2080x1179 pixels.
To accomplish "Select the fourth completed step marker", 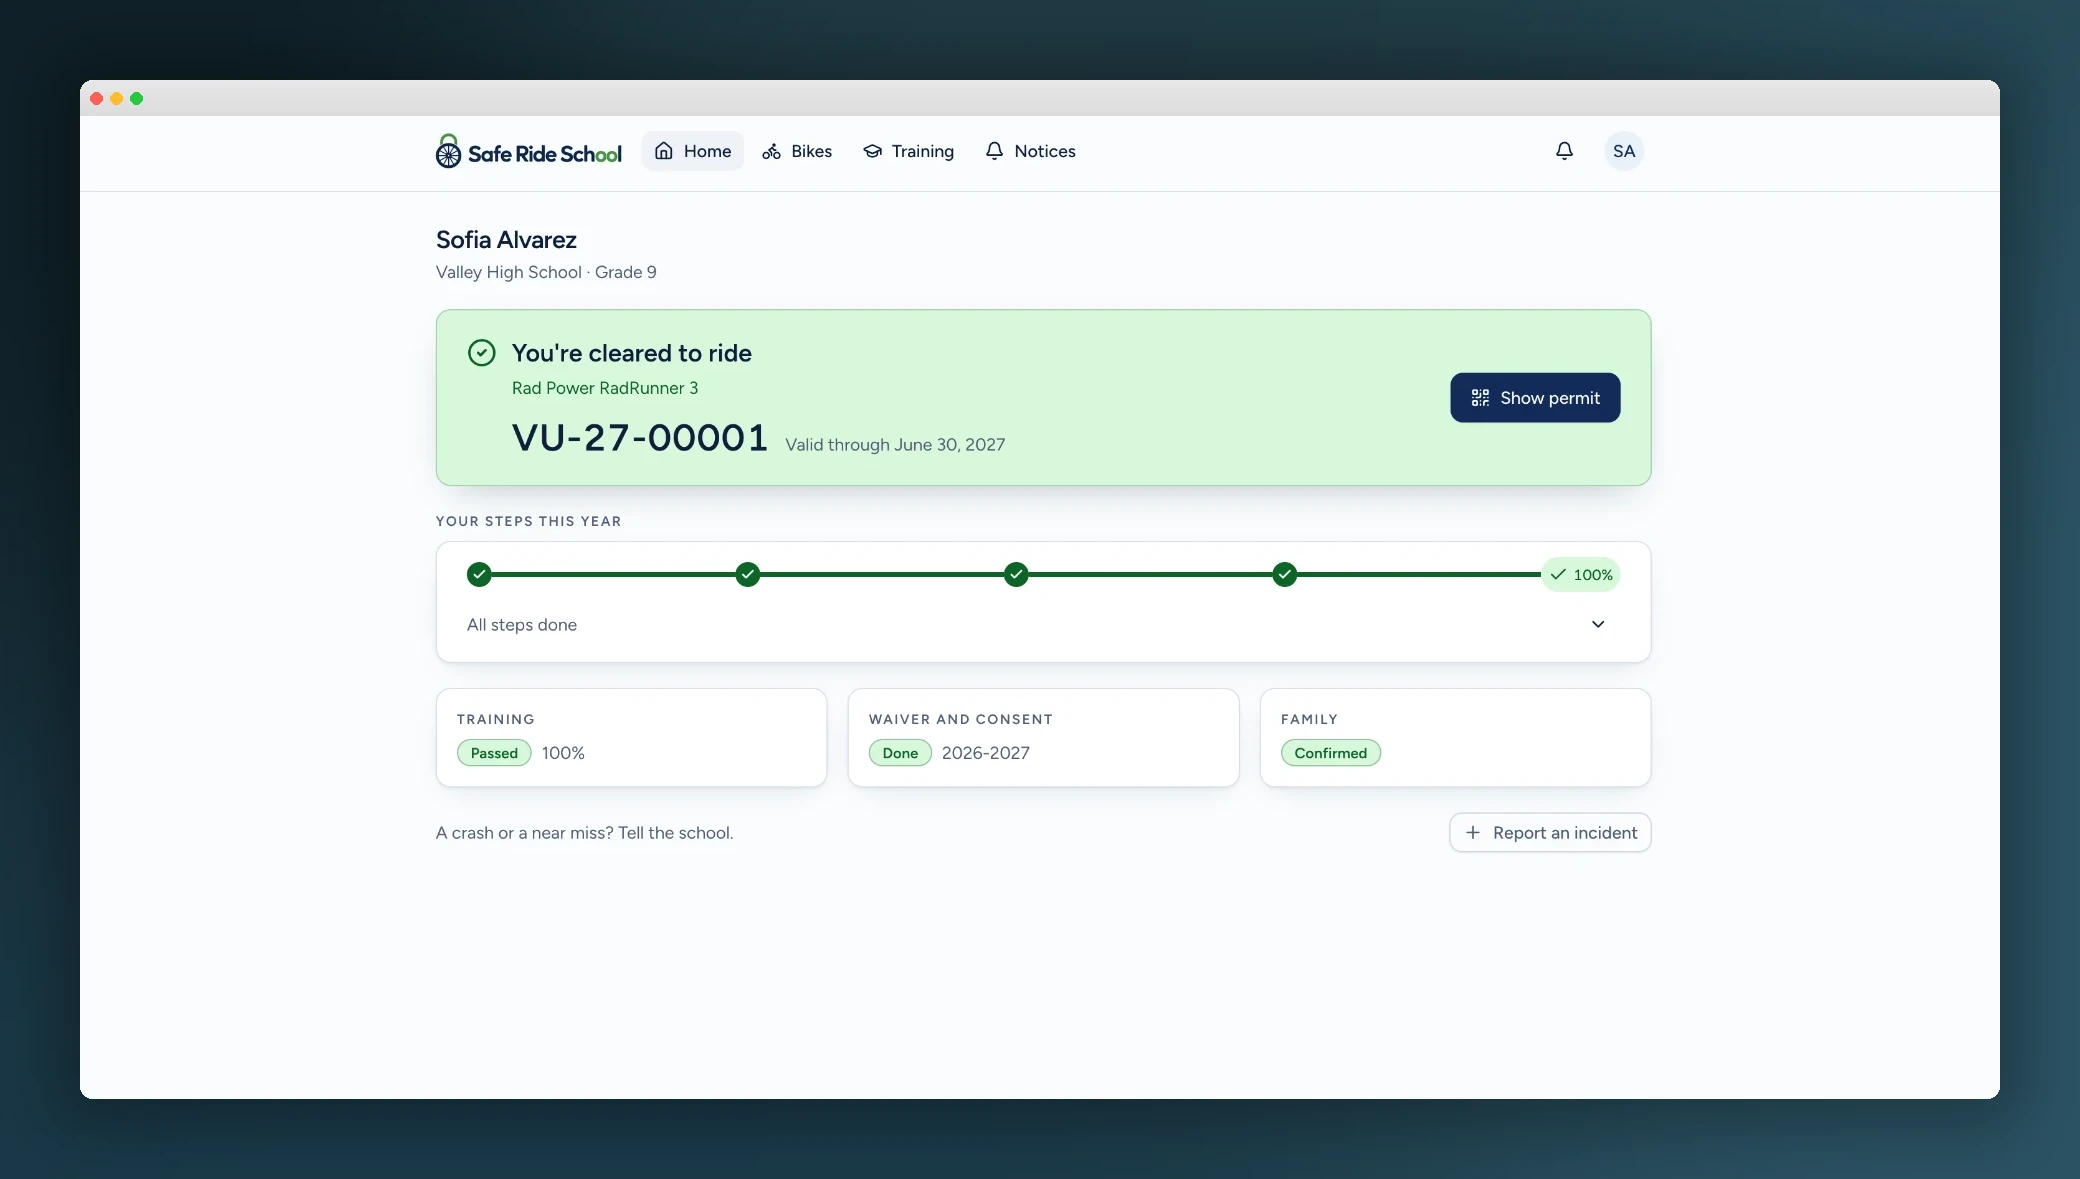I will point(1285,574).
